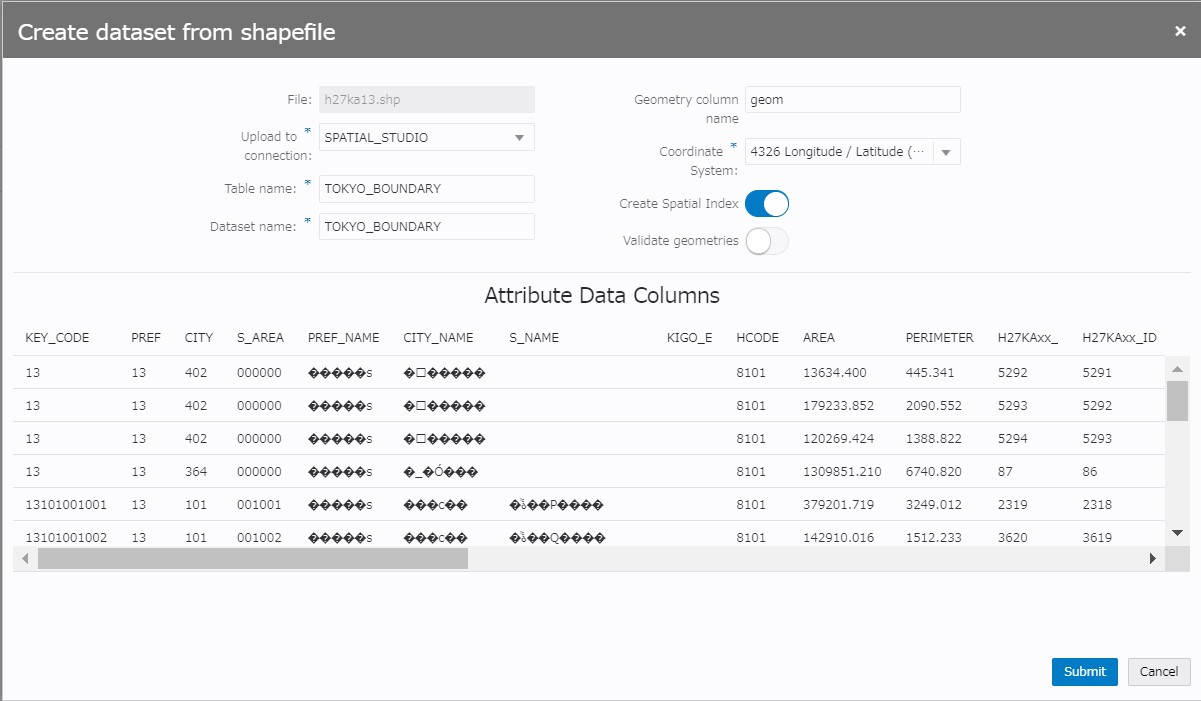This screenshot has width=1201, height=701.
Task: Click the table's scroll up arrow
Action: click(x=1177, y=369)
